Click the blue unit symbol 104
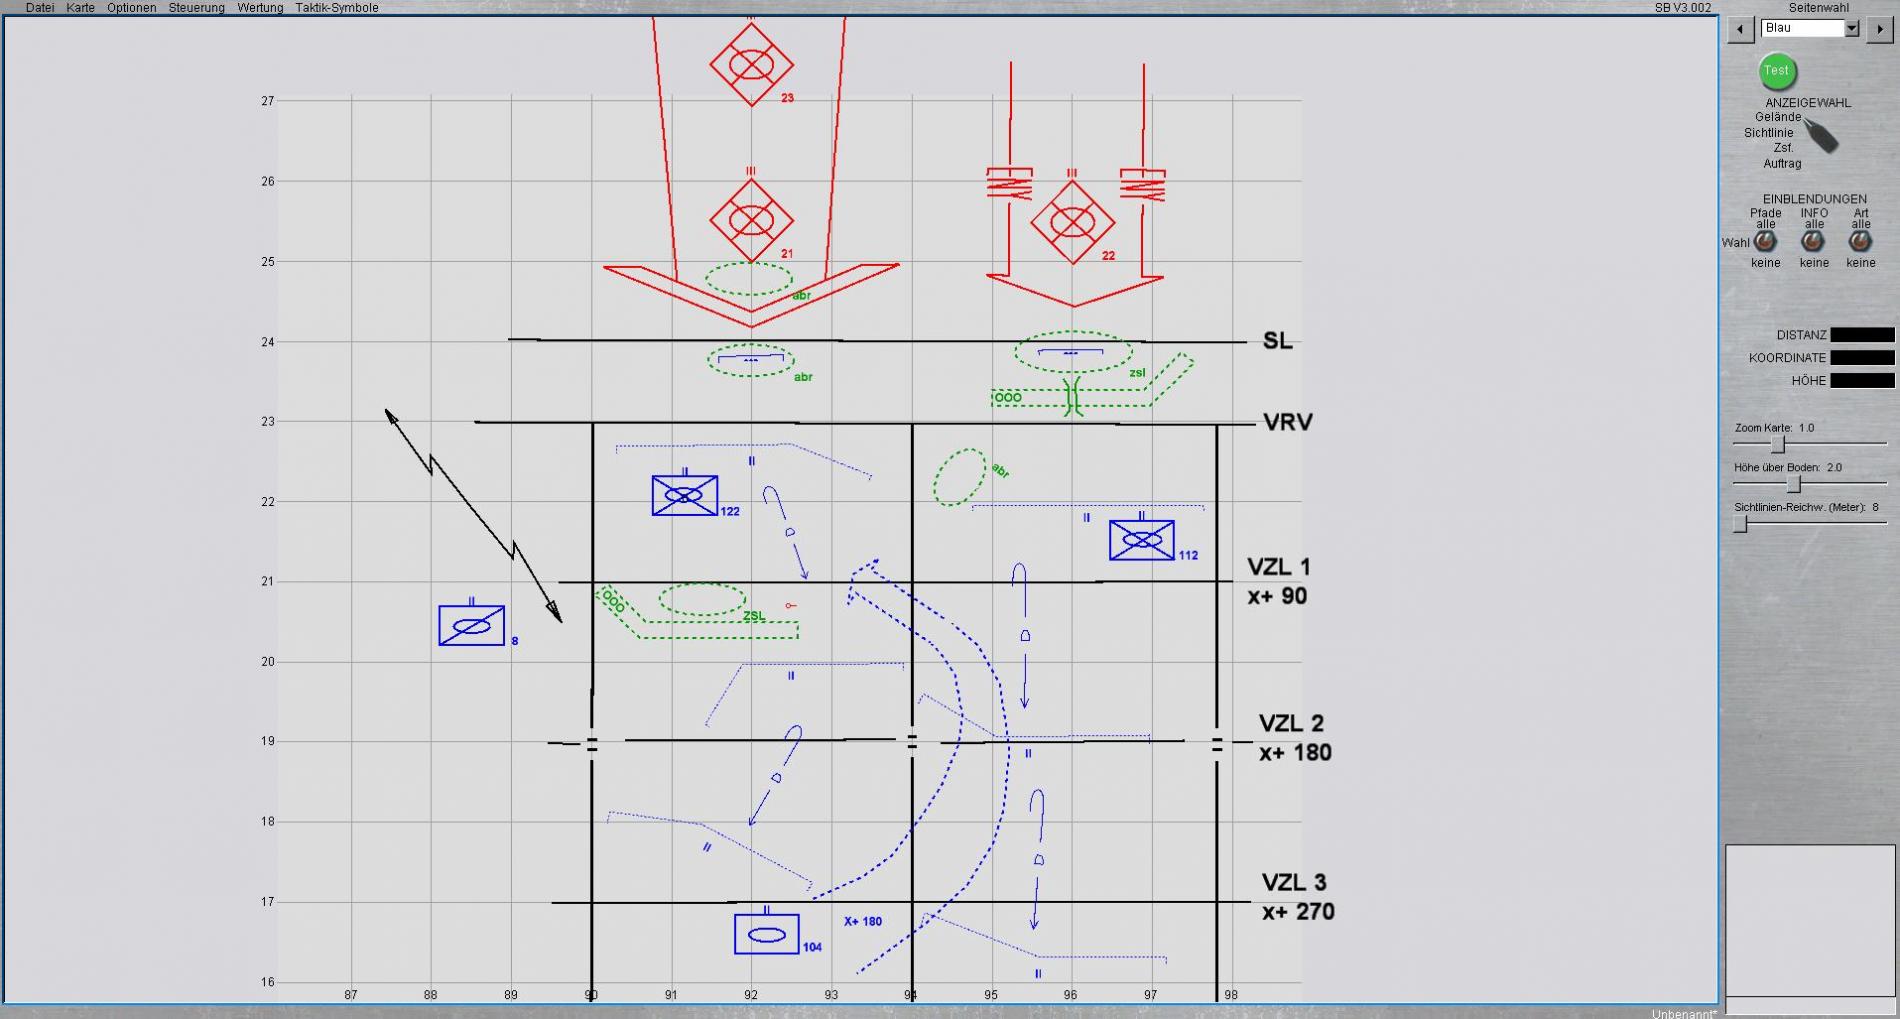The width and height of the screenshot is (1900, 1019). point(766,934)
